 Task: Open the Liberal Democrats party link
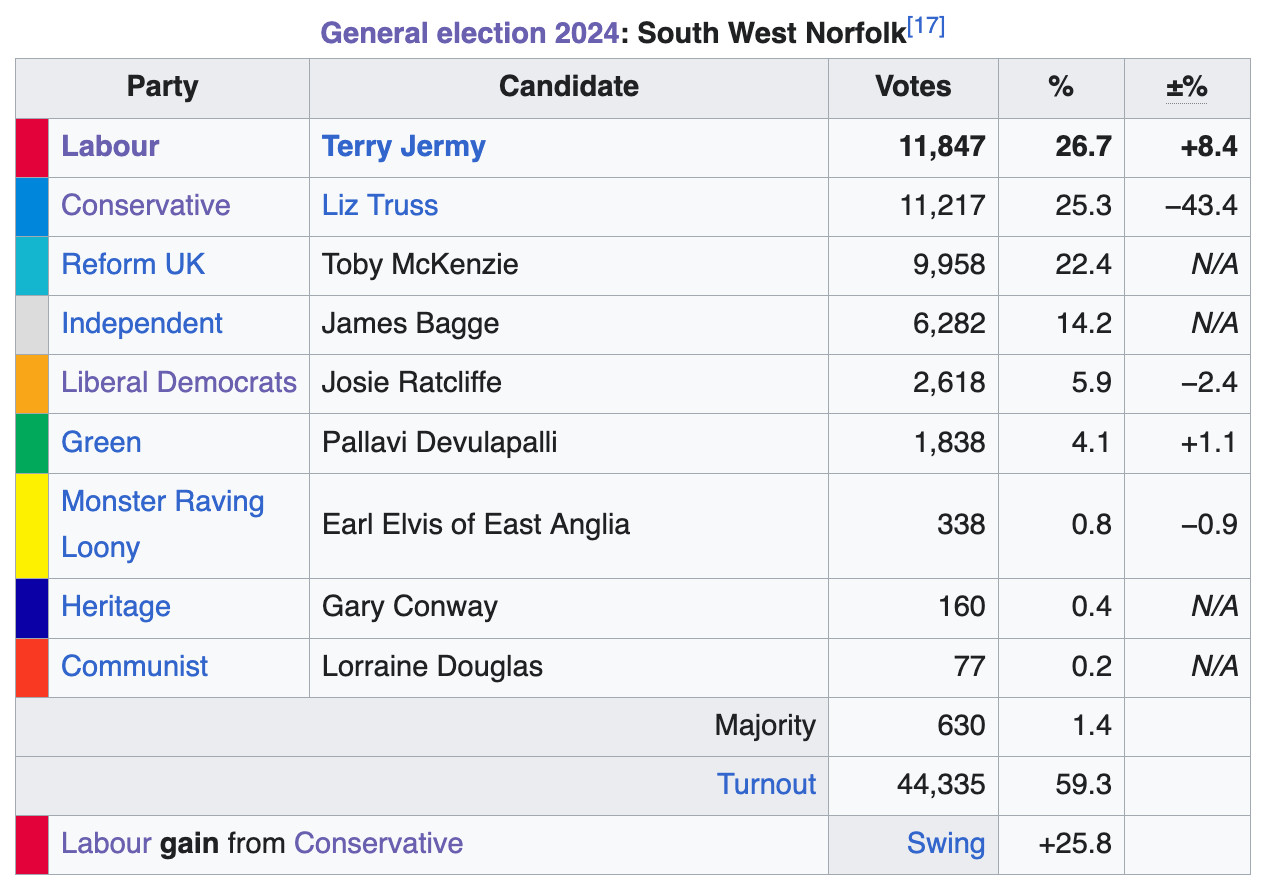[179, 382]
